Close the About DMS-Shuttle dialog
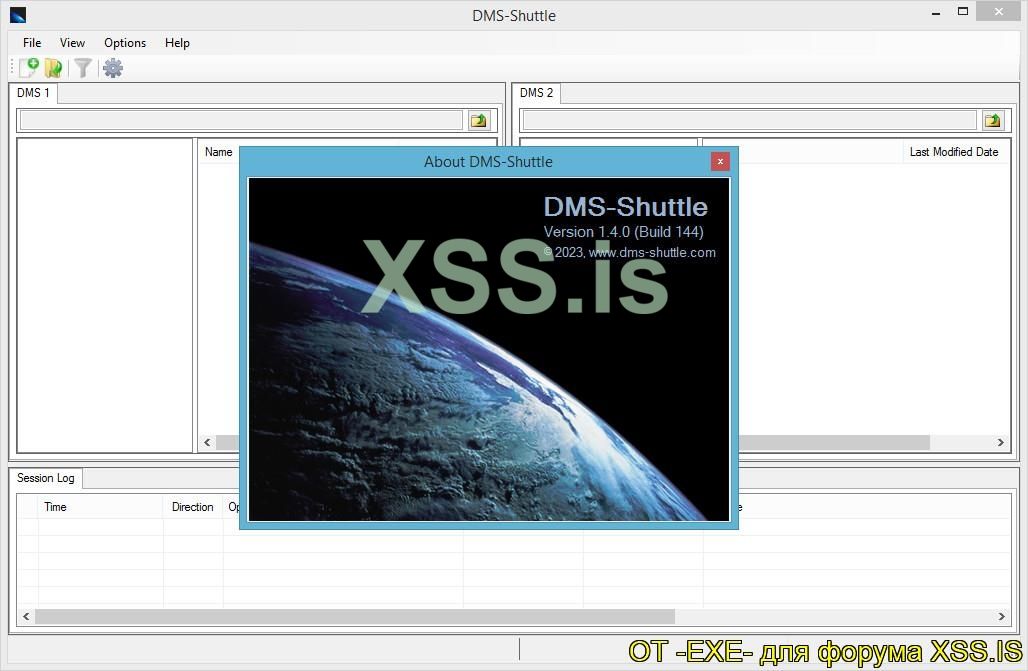 720,161
